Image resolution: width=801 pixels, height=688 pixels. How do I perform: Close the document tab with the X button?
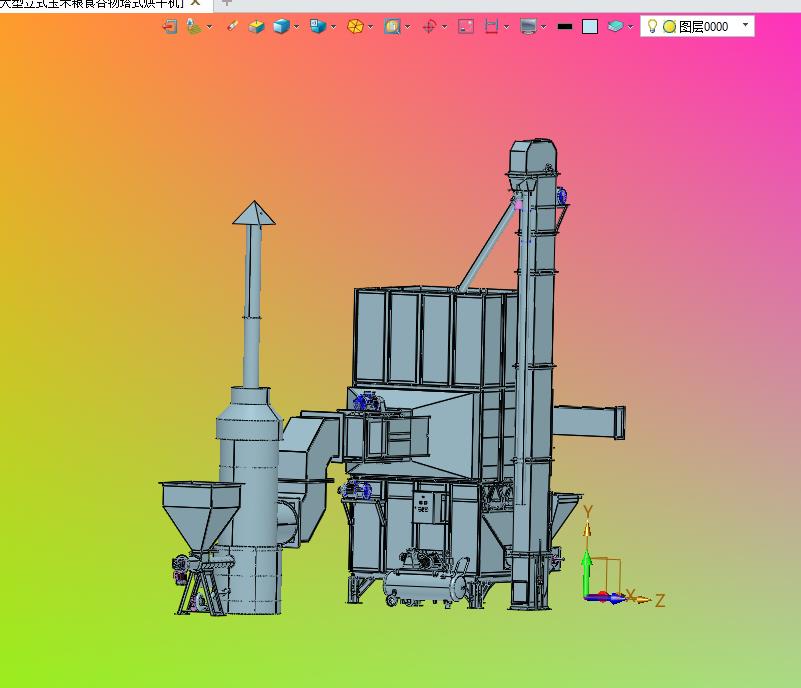[x=195, y=3]
